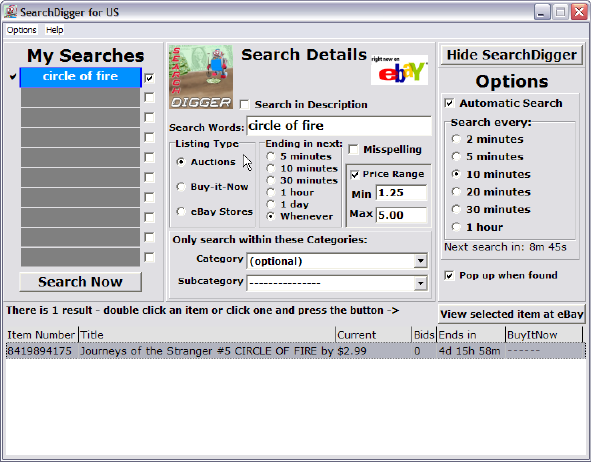The image size is (591, 462).
Task: Open the Category dropdown
Action: (420, 261)
